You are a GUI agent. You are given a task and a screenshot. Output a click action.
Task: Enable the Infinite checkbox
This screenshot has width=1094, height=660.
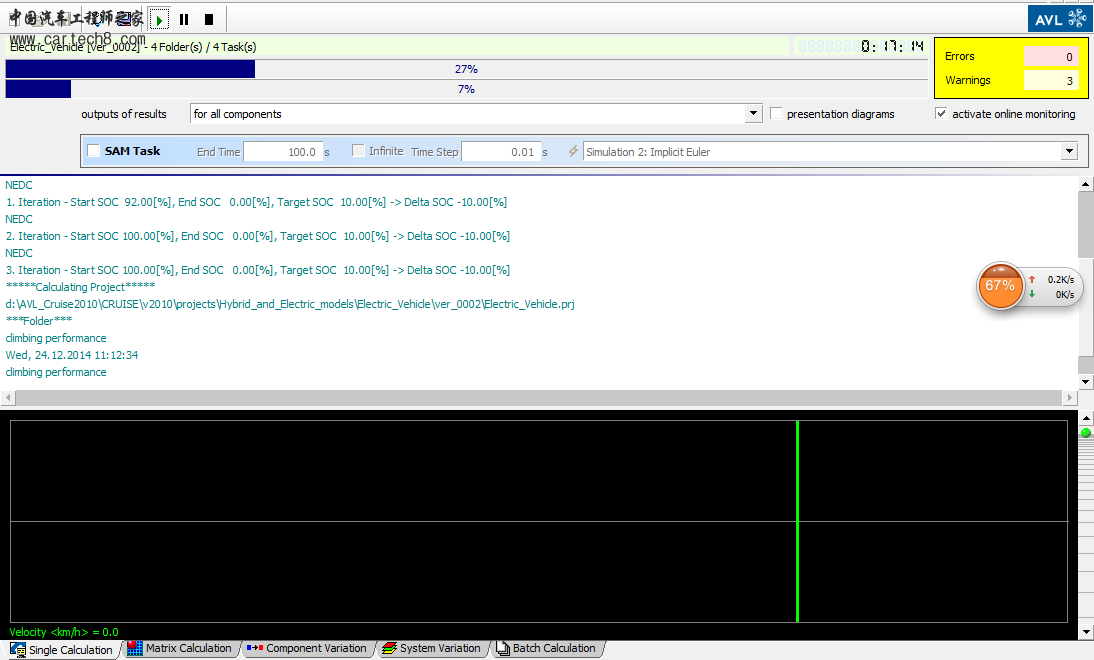tap(358, 151)
